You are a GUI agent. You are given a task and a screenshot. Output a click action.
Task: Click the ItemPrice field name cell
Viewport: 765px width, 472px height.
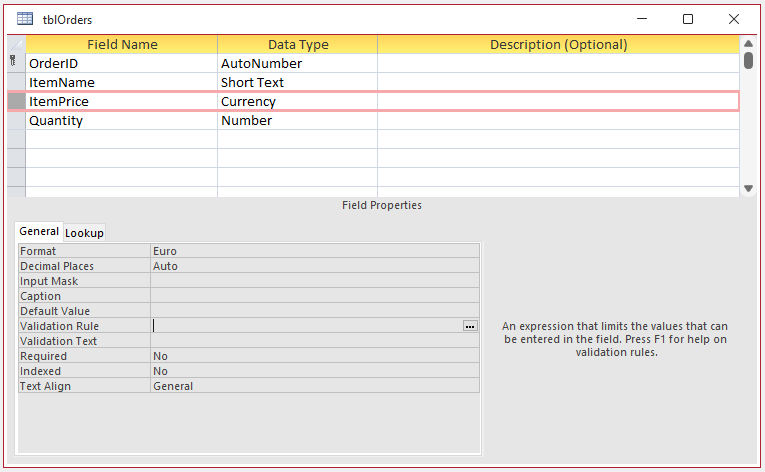click(121, 102)
